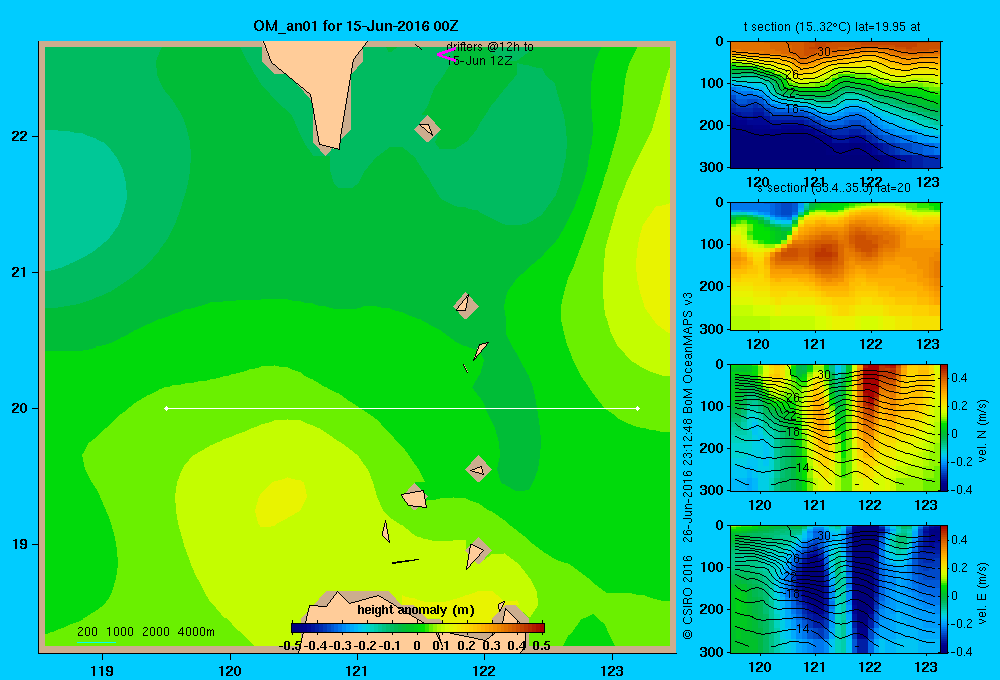Image resolution: width=1000 pixels, height=680 pixels.
Task: Click latitude label "21" on the main map axis
Action: point(20,272)
